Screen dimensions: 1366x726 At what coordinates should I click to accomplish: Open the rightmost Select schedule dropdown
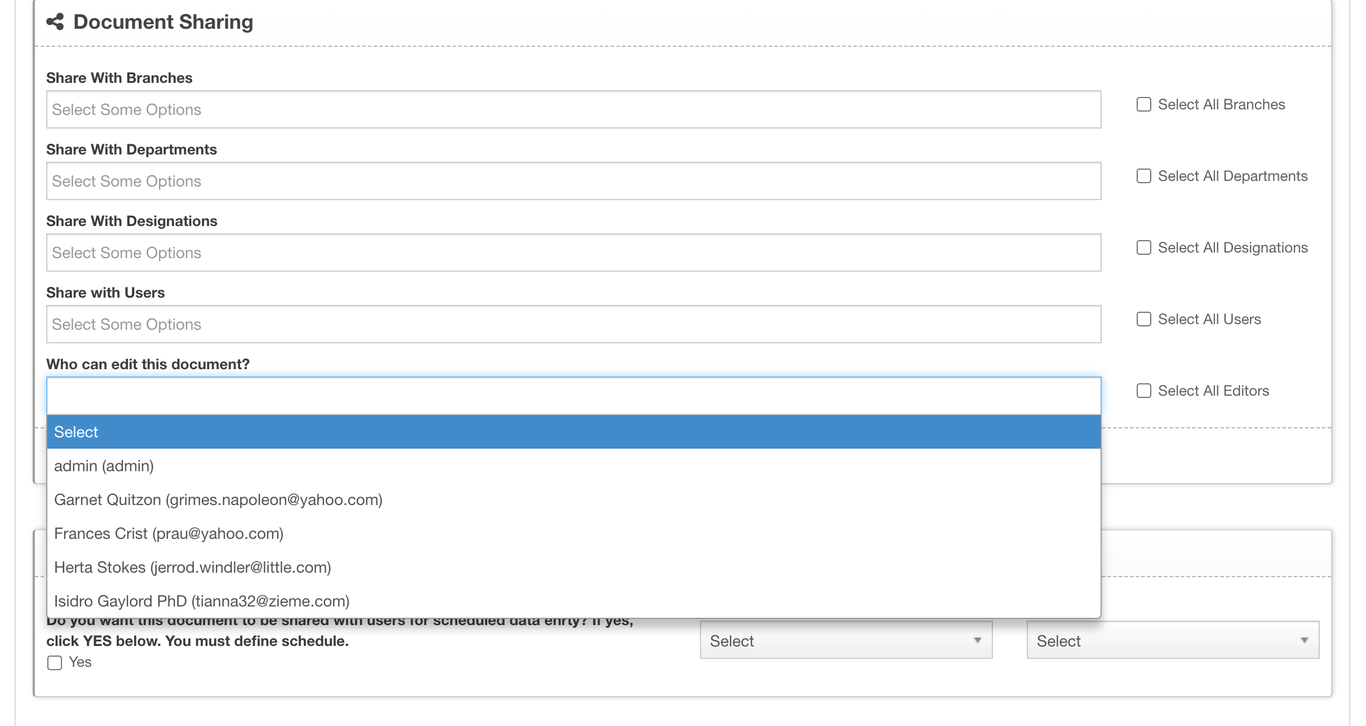[x=1173, y=641]
